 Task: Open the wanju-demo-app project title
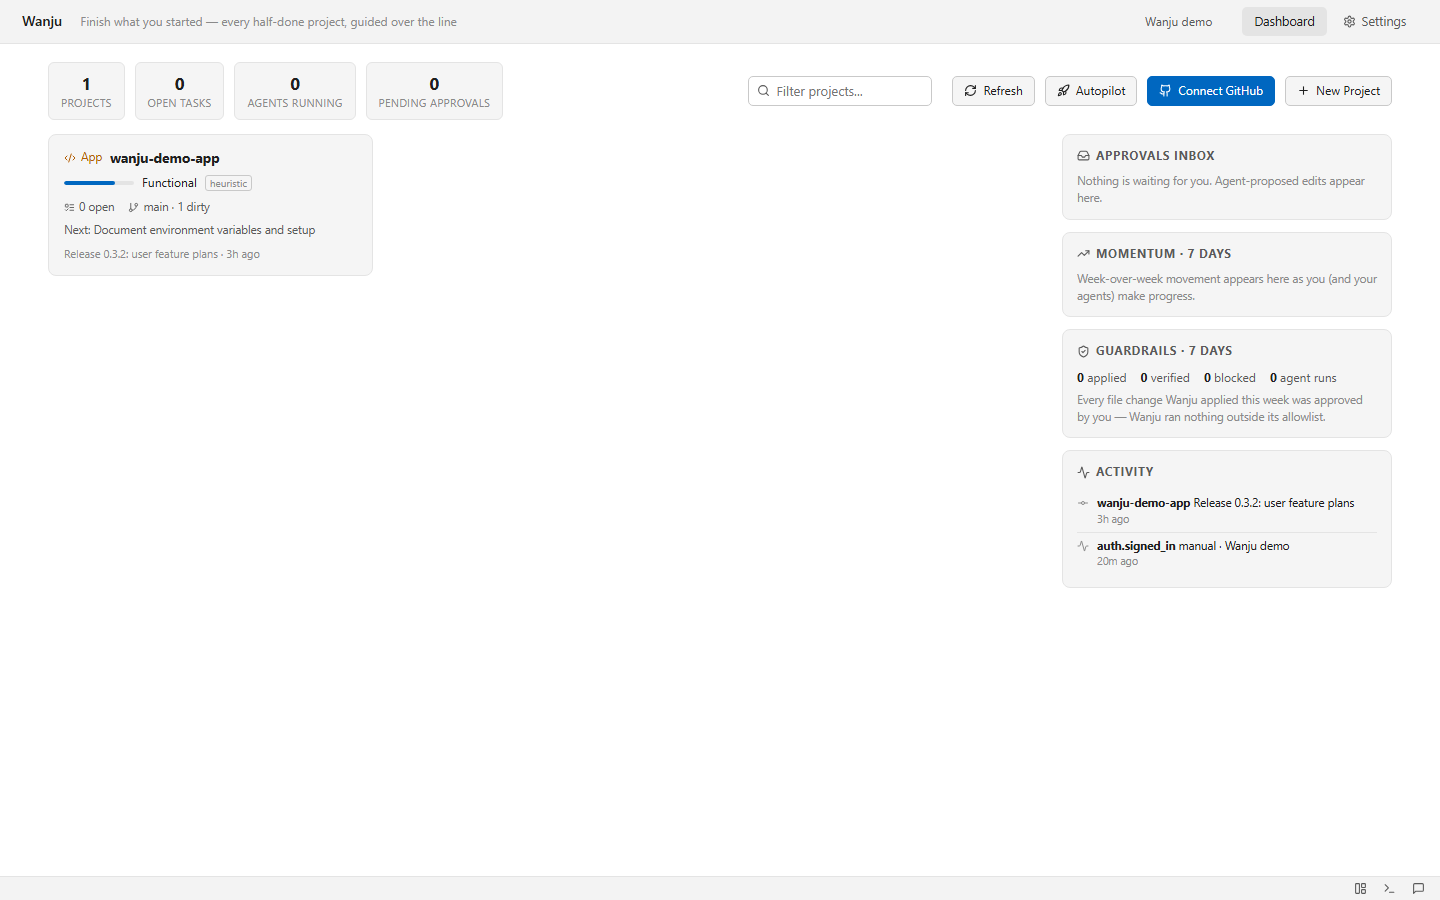(x=165, y=158)
